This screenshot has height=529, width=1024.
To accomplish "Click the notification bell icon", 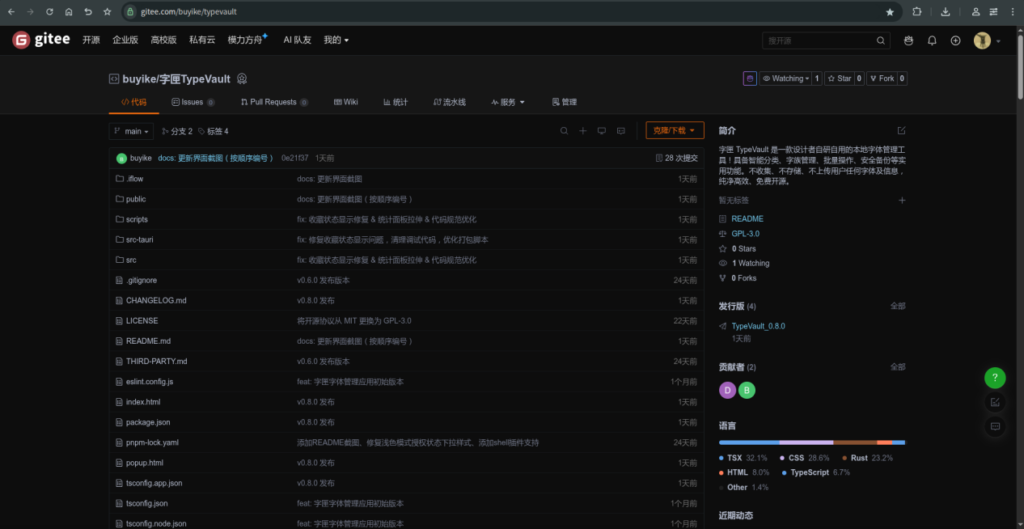I will pyautogui.click(x=932, y=41).
